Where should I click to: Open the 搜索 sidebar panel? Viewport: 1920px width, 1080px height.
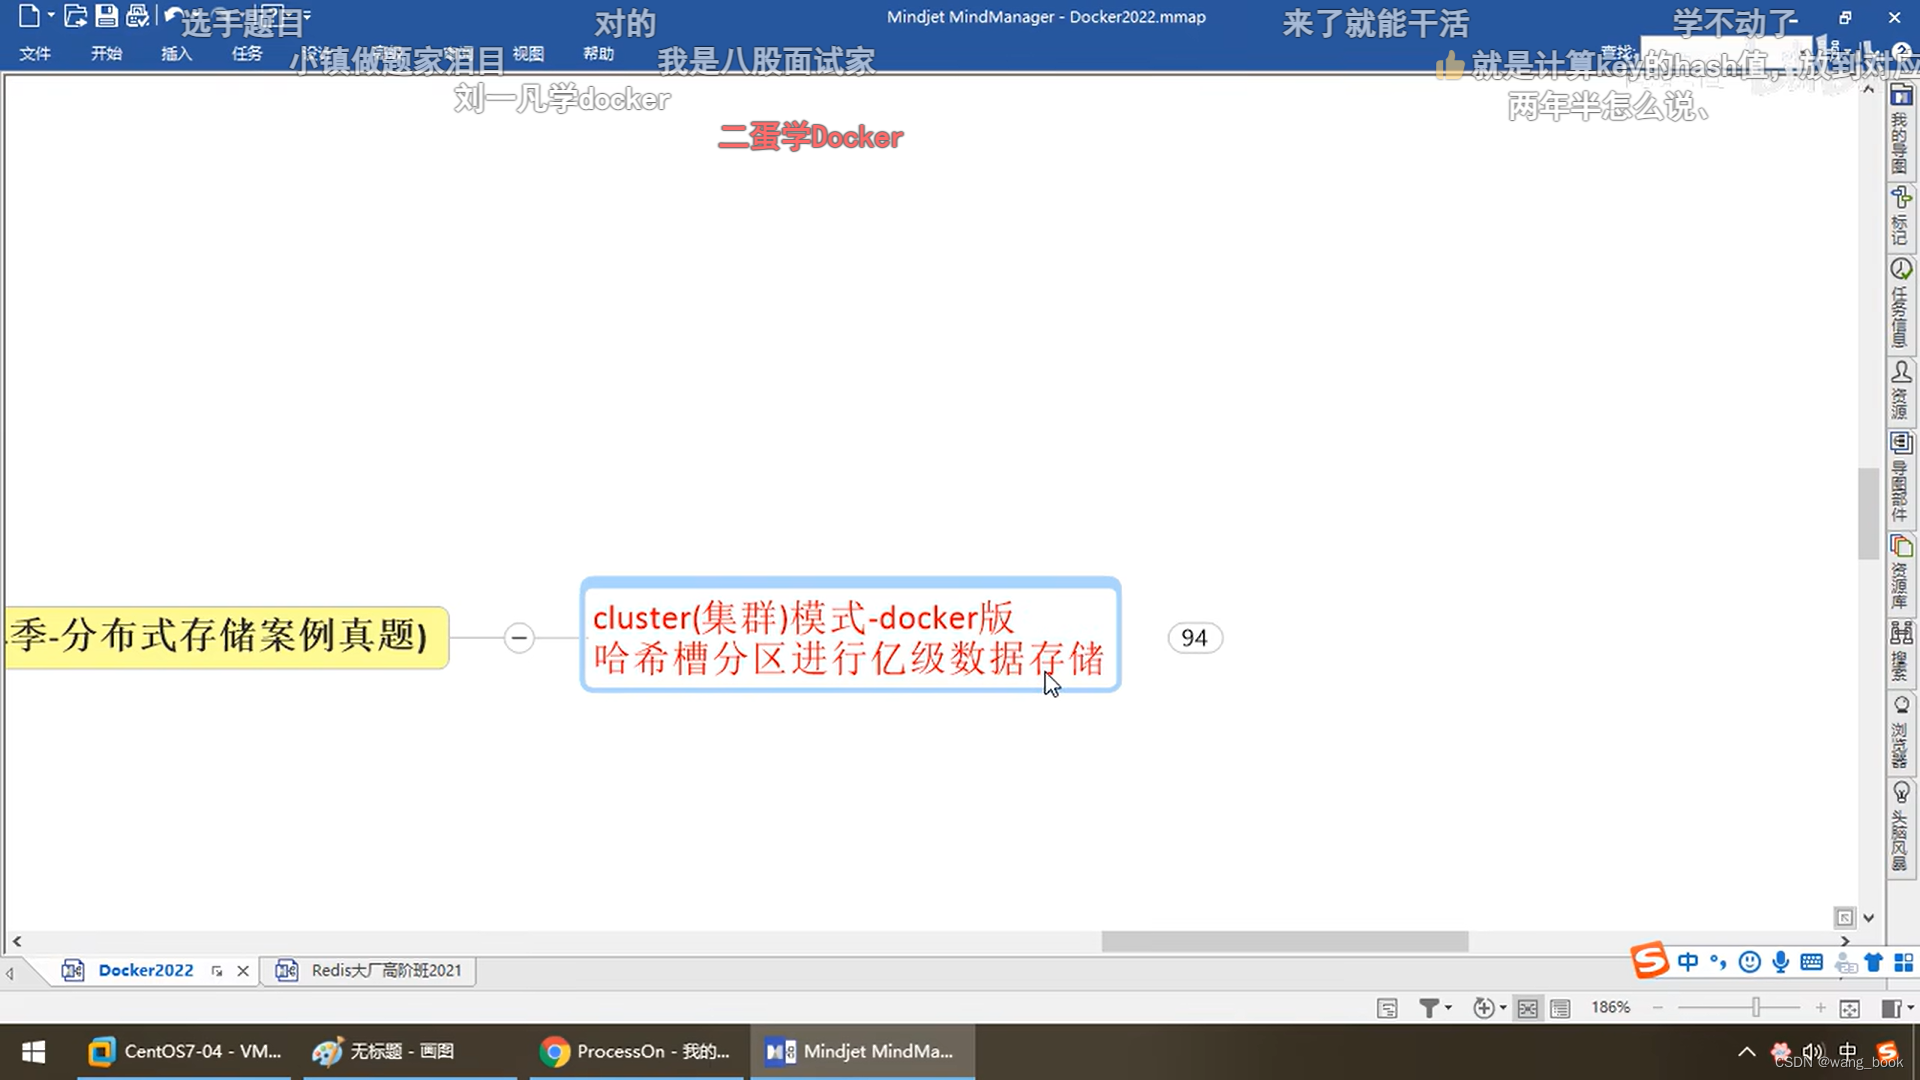tap(1901, 650)
